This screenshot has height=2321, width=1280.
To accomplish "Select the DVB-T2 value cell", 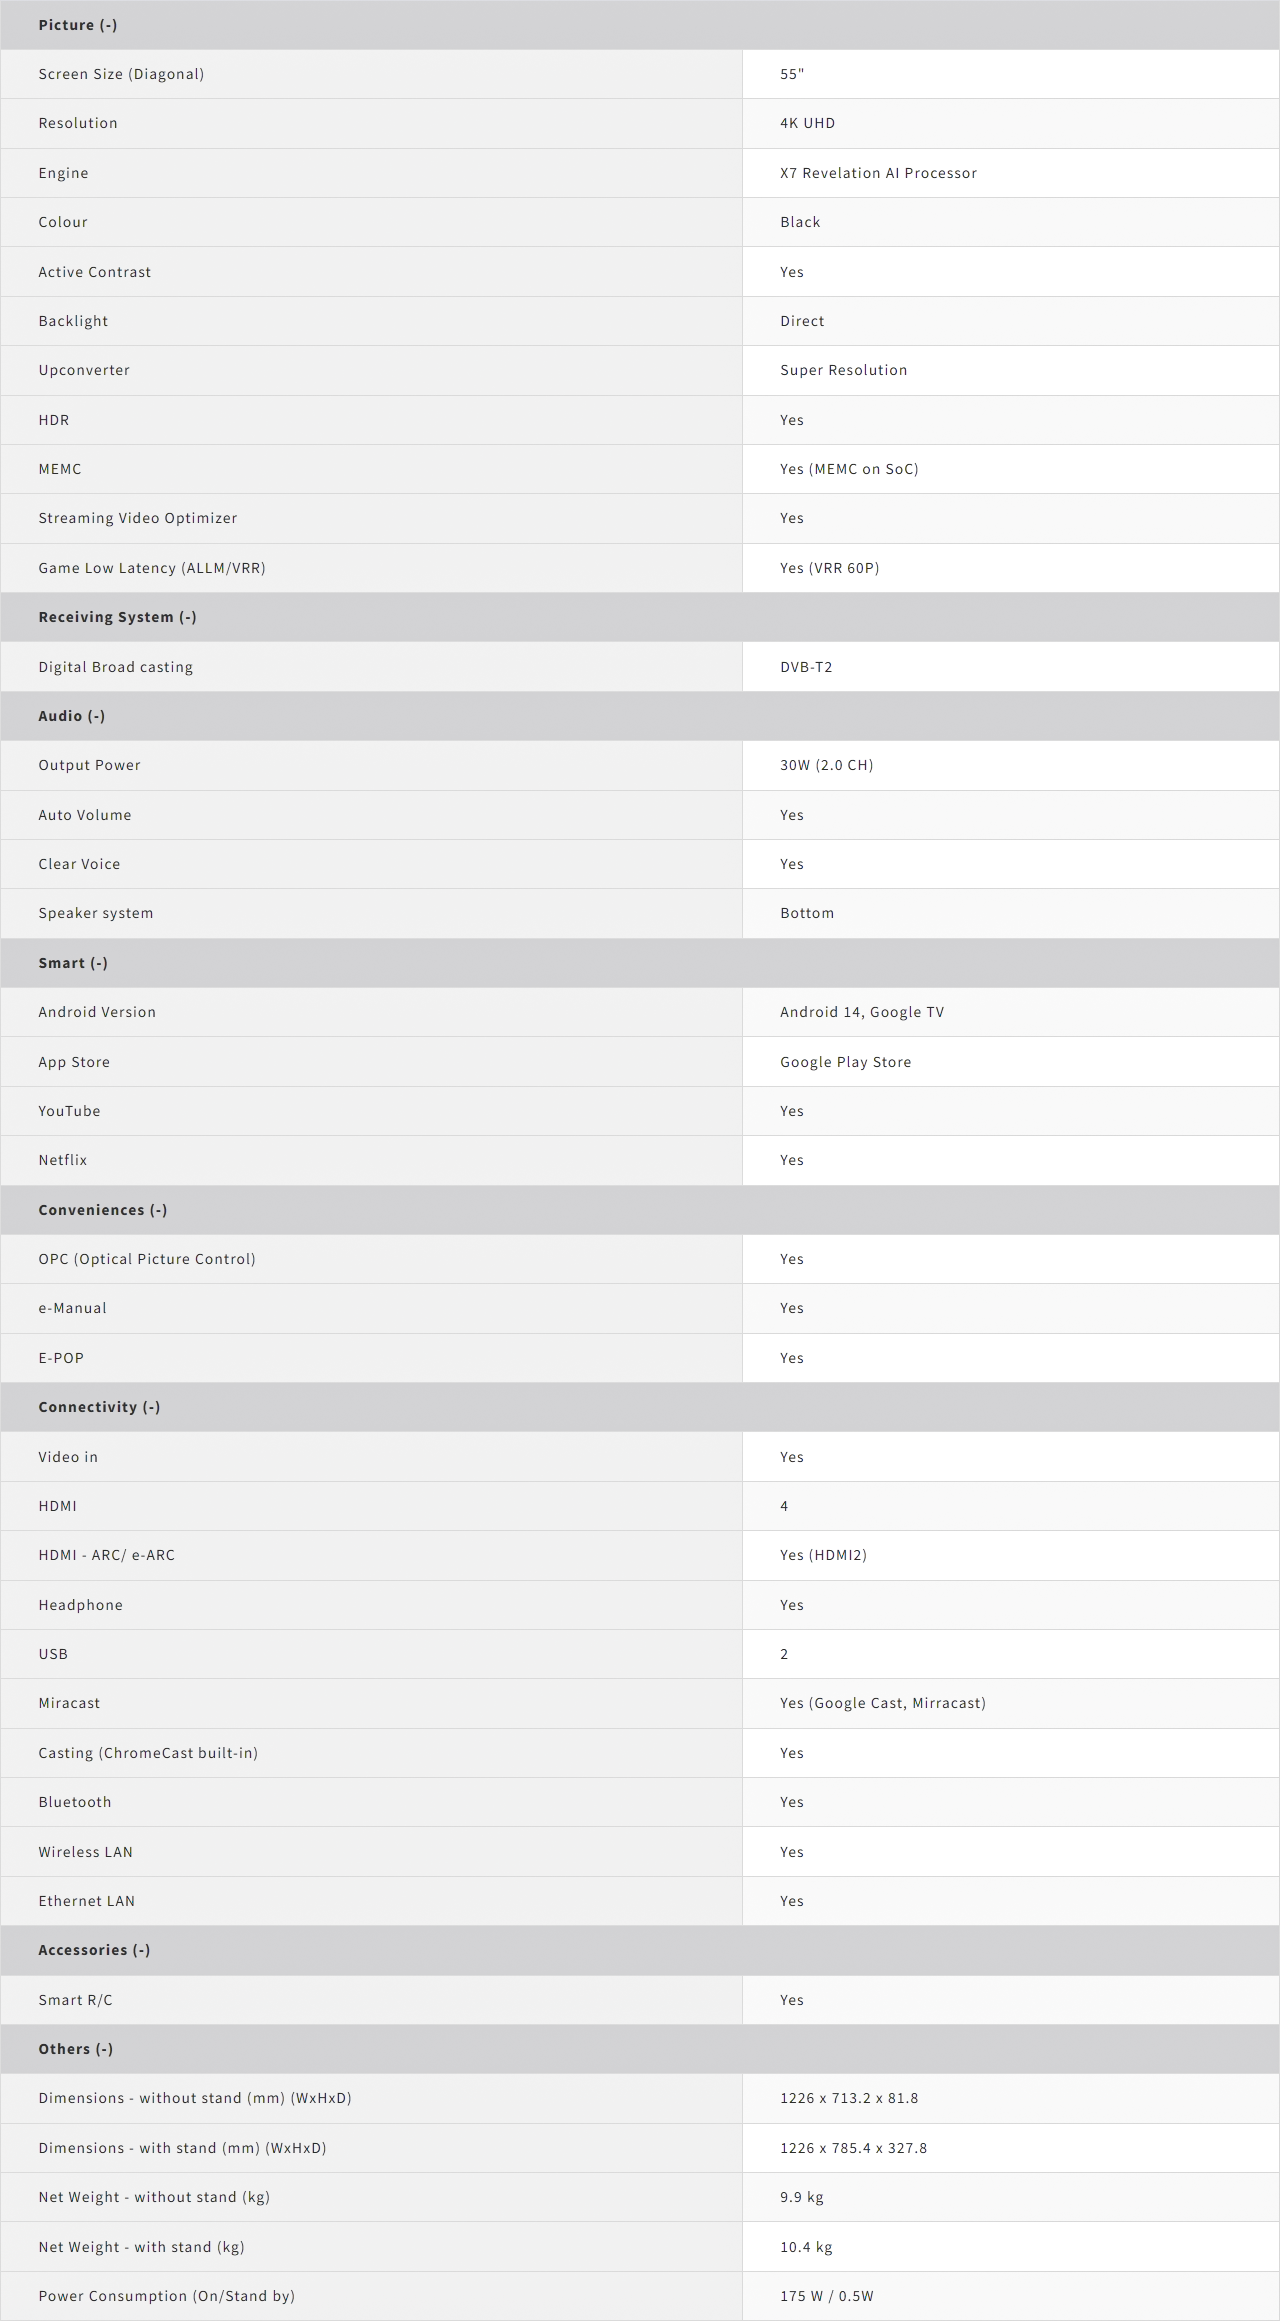I will tap(806, 667).
